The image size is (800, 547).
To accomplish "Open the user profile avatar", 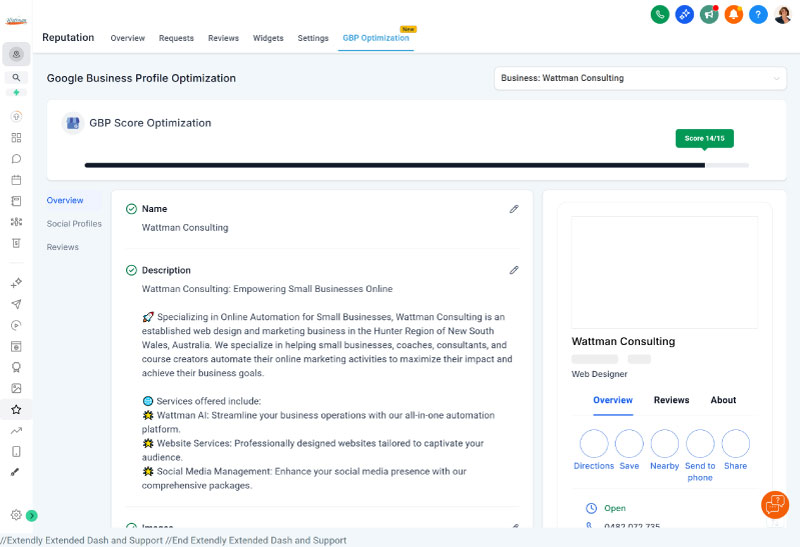I will pos(783,14).
